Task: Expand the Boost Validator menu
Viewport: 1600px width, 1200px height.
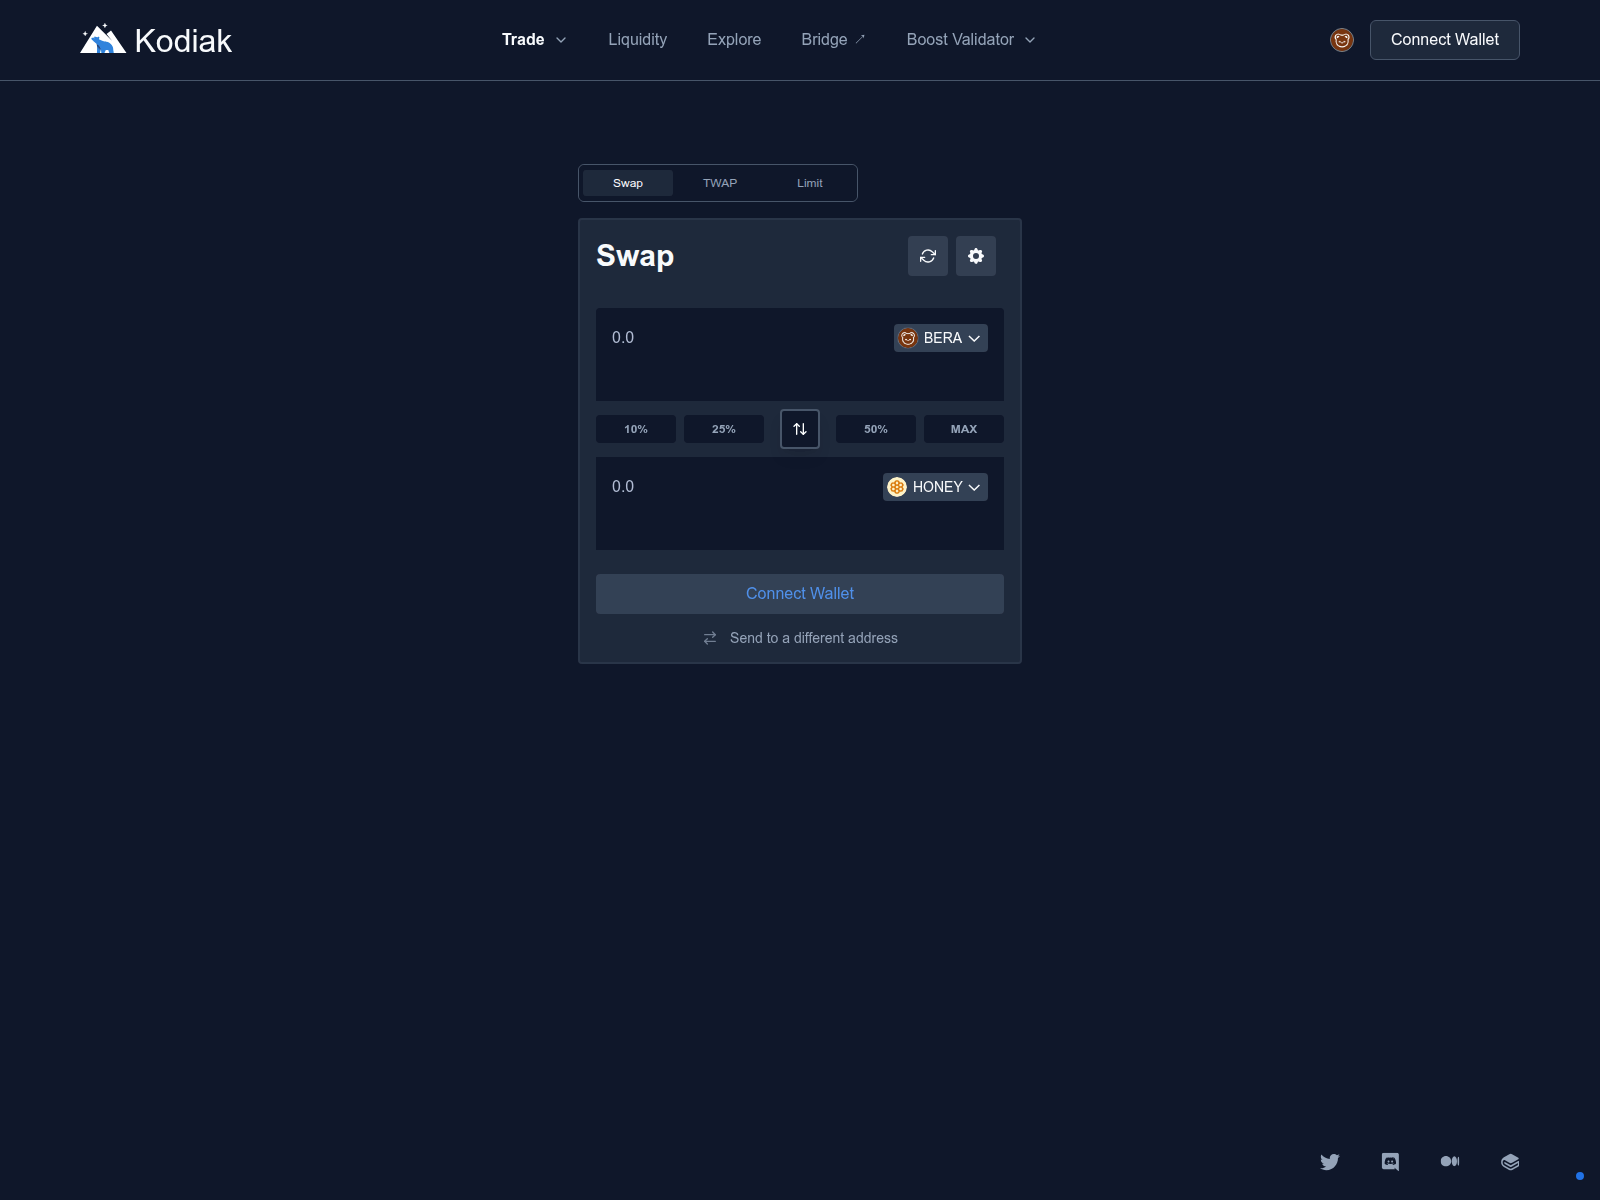Action: 970,40
